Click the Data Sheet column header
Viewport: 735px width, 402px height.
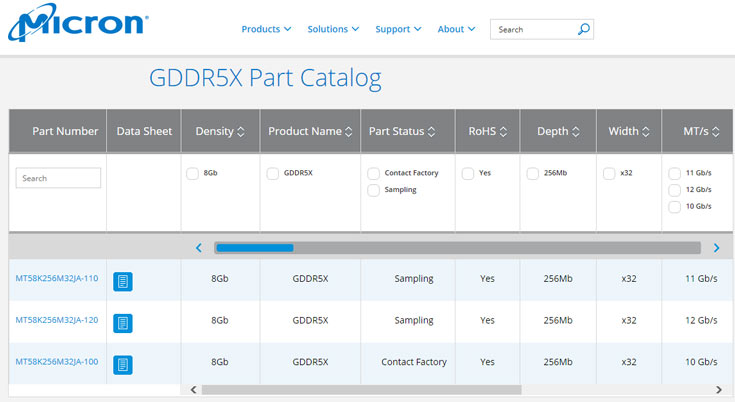click(144, 131)
